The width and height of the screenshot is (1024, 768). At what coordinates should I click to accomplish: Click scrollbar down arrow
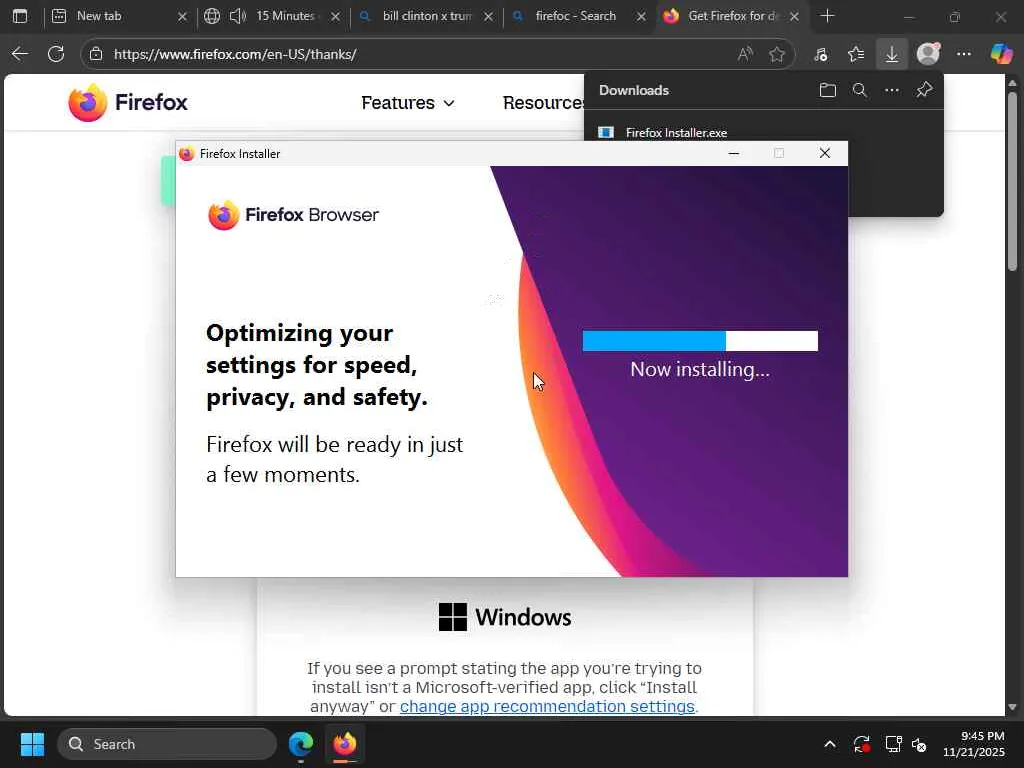coord(1012,707)
